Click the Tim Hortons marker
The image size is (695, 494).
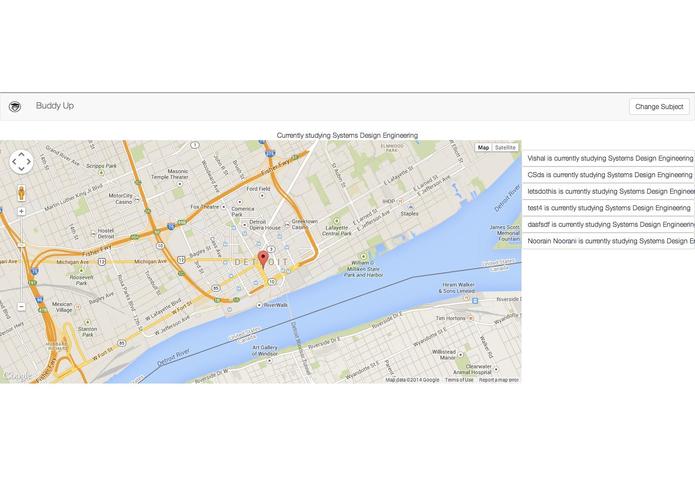(x=471, y=318)
